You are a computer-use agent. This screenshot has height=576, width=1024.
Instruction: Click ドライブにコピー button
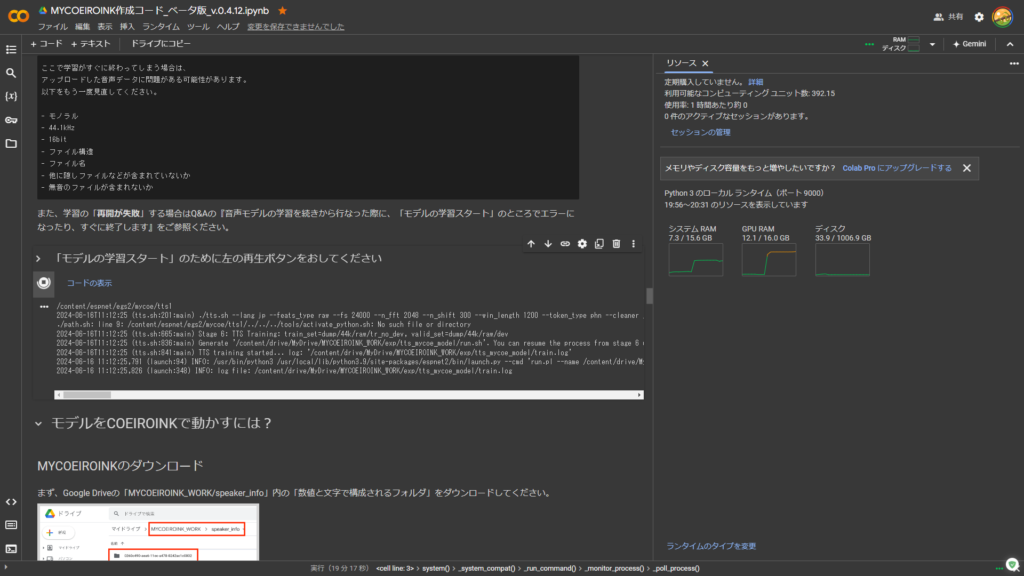161,44
